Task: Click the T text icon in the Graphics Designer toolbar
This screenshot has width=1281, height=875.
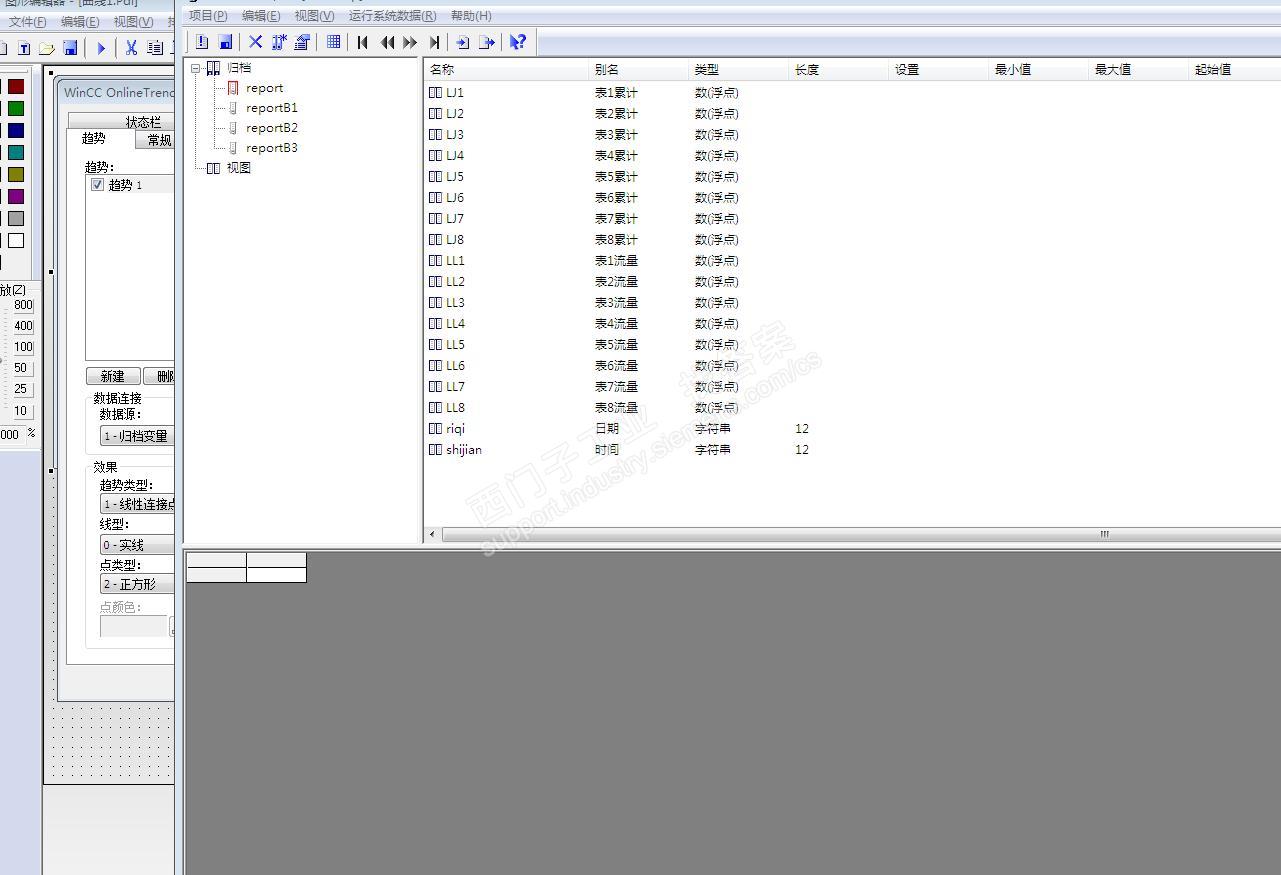Action: click(x=24, y=48)
